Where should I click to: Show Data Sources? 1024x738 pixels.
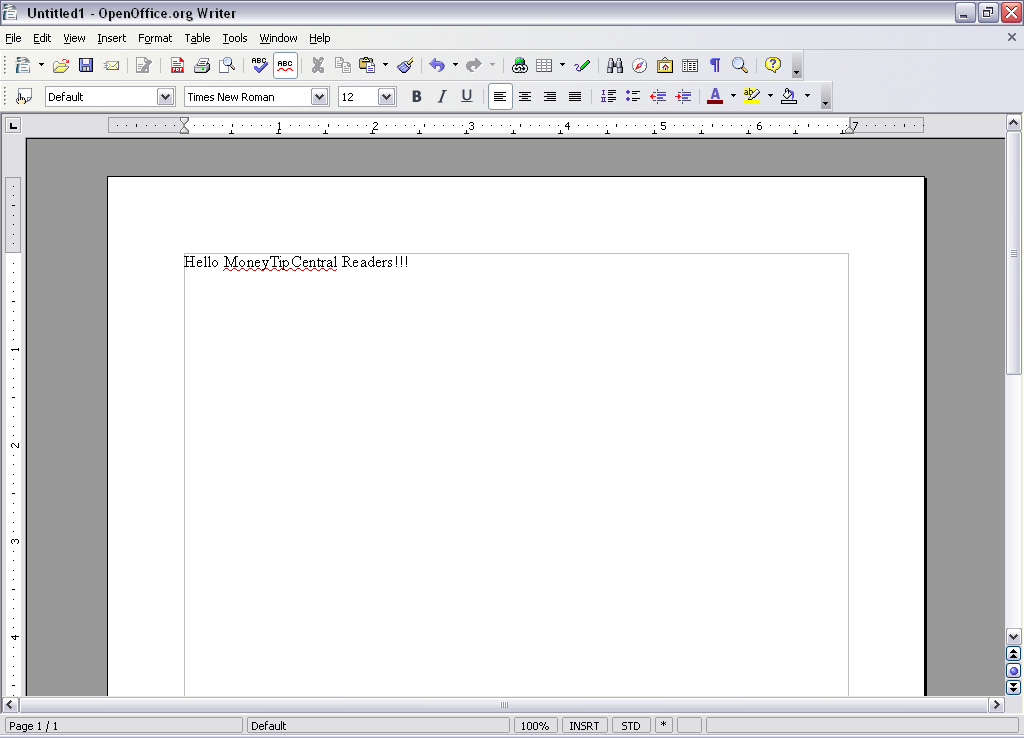(x=690, y=65)
